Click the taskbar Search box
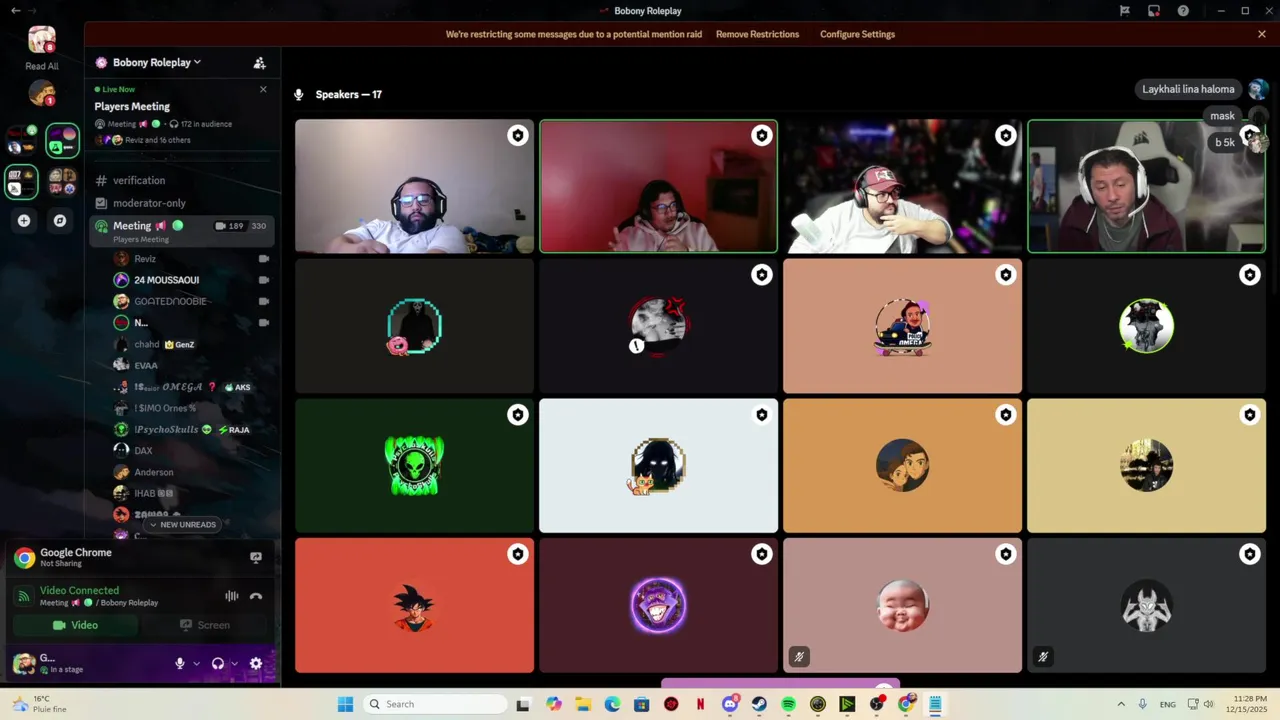Viewport: 1280px width, 720px height. click(x=434, y=704)
